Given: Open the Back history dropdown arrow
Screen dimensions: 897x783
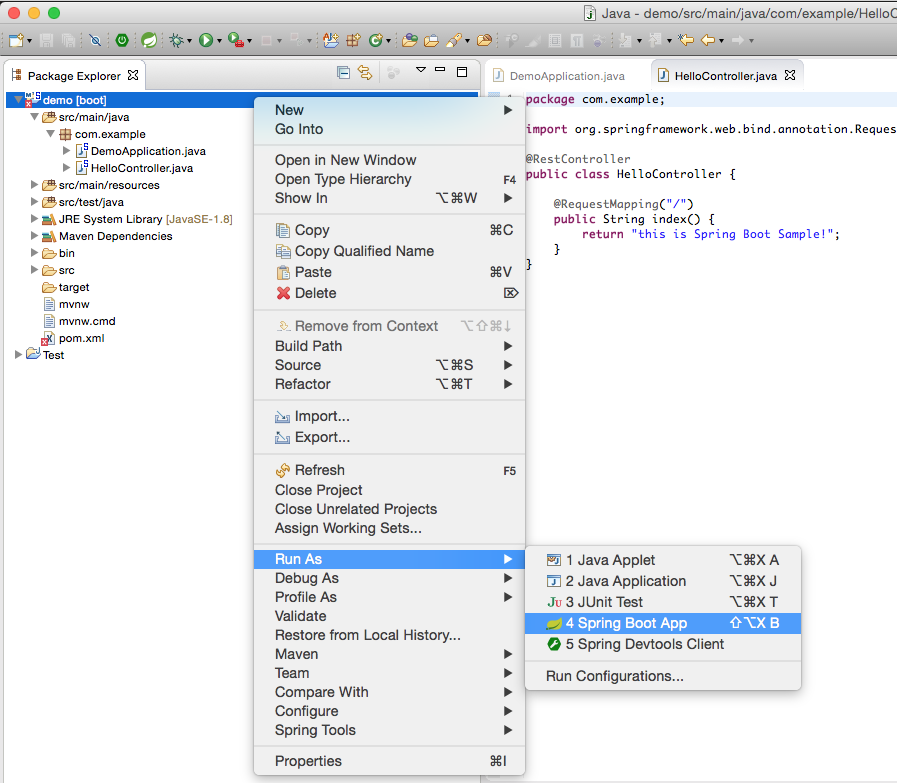Looking at the screenshot, I should (x=721, y=41).
